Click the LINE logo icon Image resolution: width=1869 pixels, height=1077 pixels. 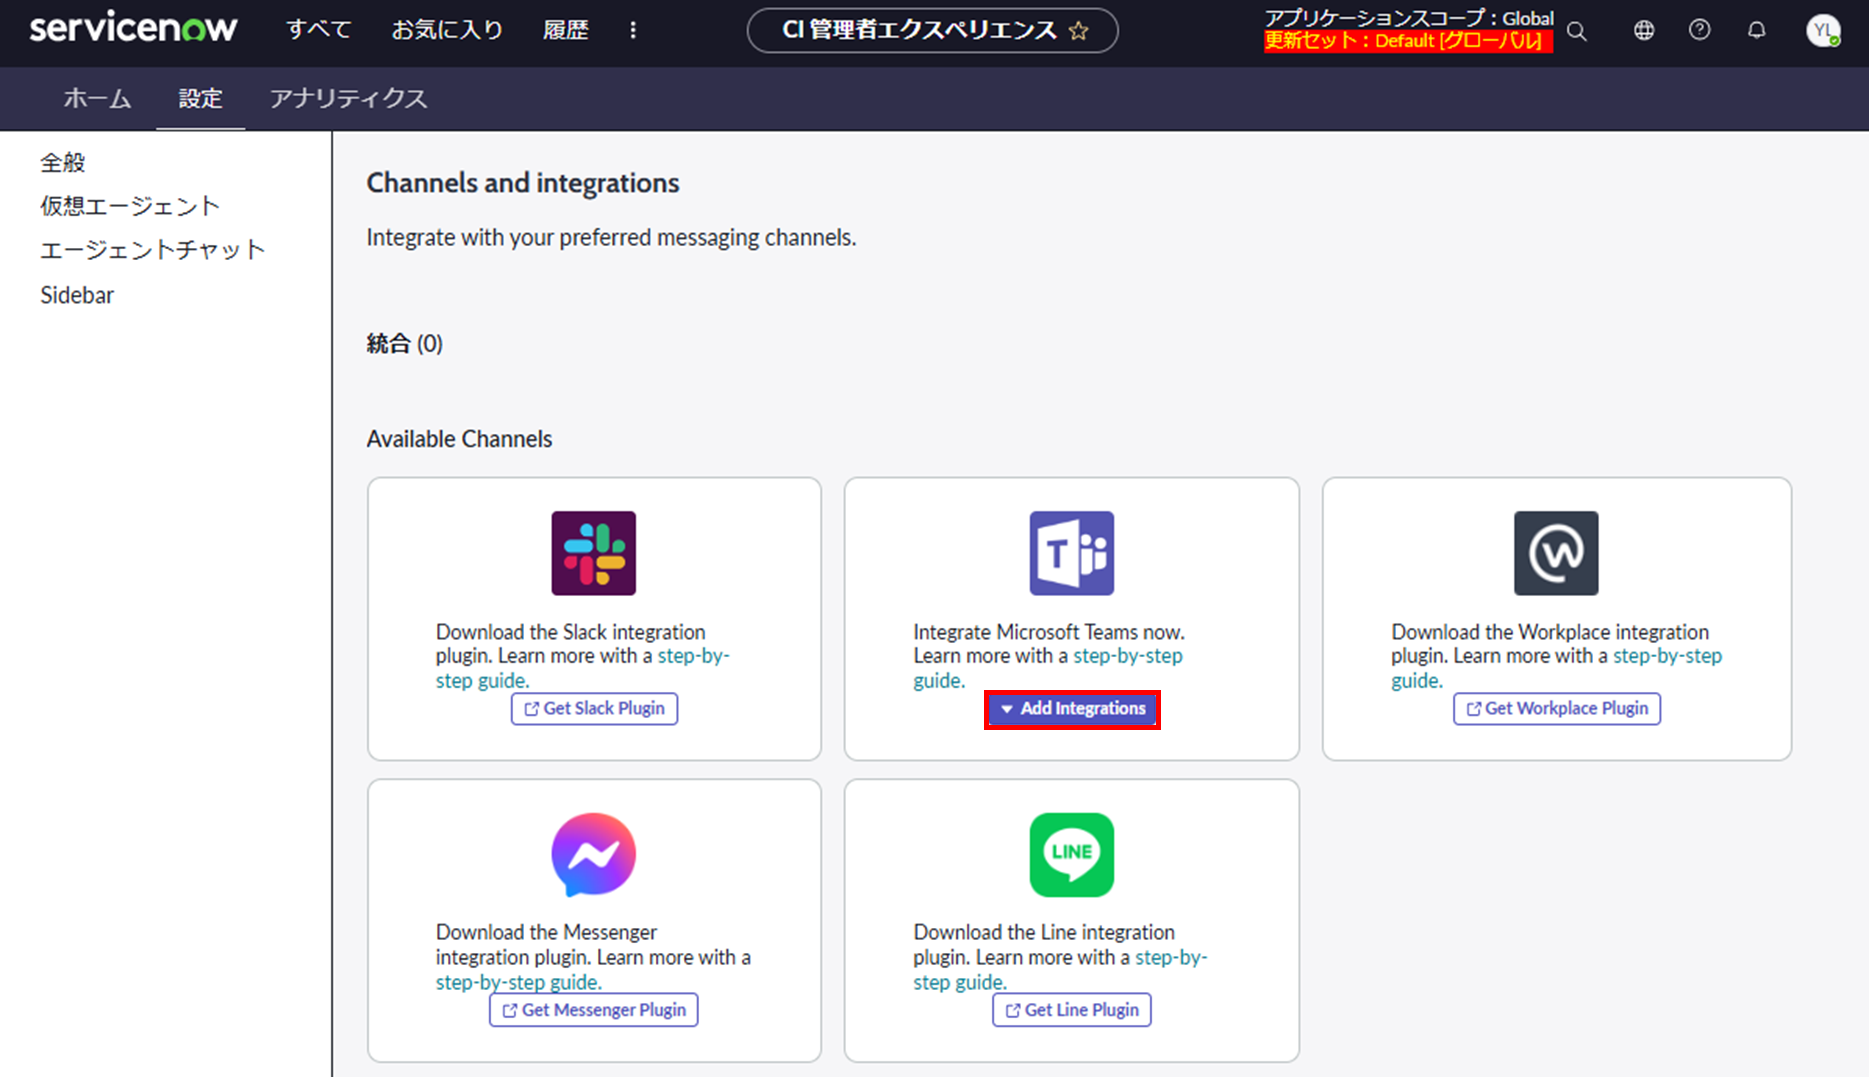click(x=1072, y=855)
